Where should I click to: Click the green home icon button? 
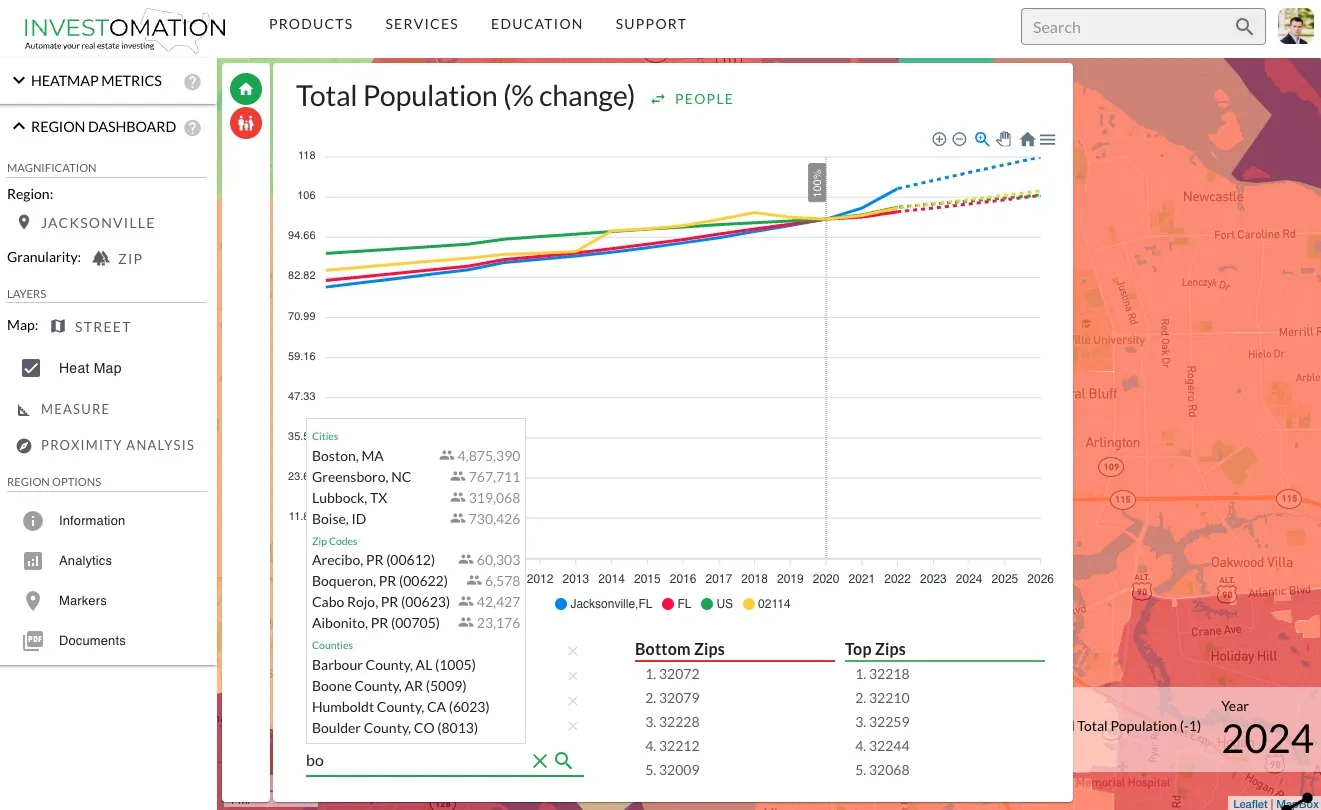pyautogui.click(x=245, y=89)
